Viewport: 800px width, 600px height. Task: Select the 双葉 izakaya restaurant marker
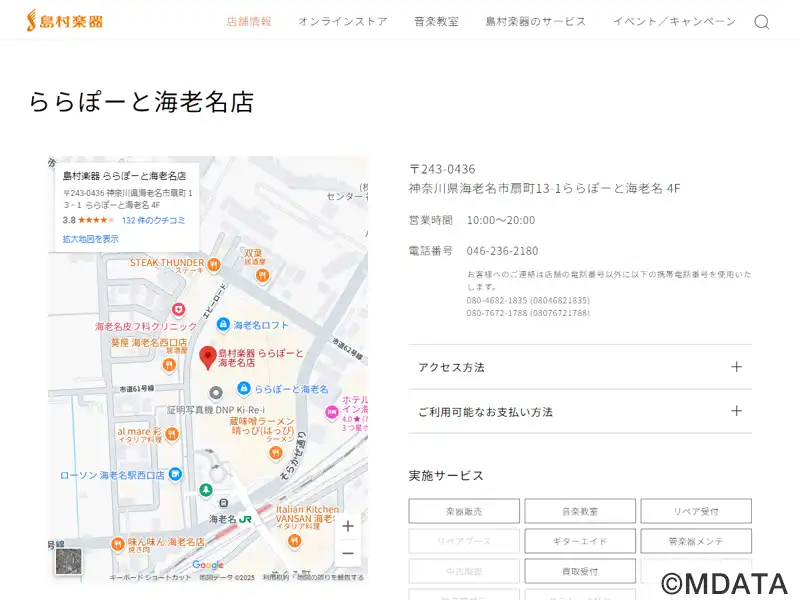pos(262,276)
